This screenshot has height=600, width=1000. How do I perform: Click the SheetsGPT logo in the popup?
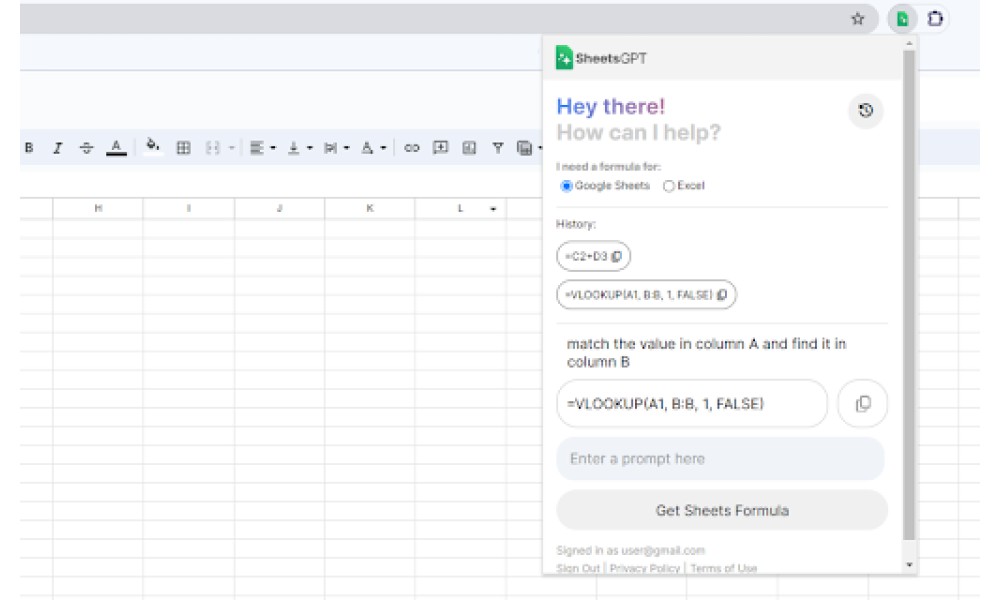click(x=601, y=58)
